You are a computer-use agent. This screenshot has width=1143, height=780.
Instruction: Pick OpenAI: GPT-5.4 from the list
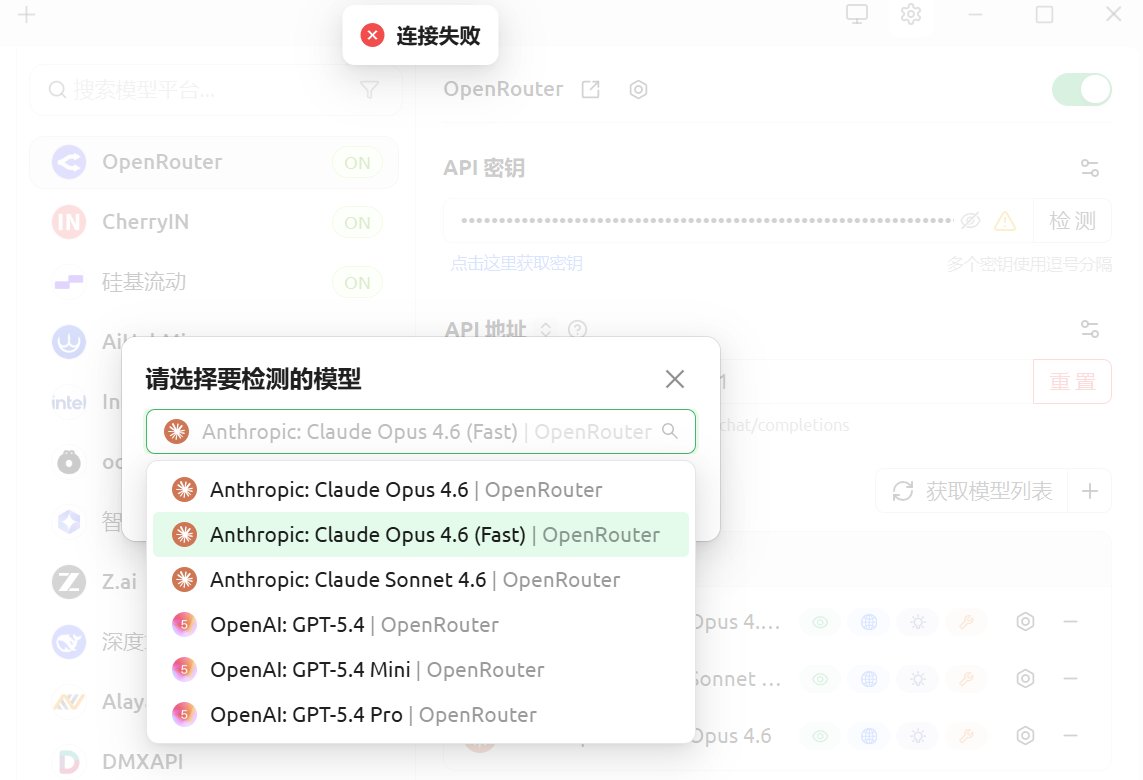pos(421,625)
